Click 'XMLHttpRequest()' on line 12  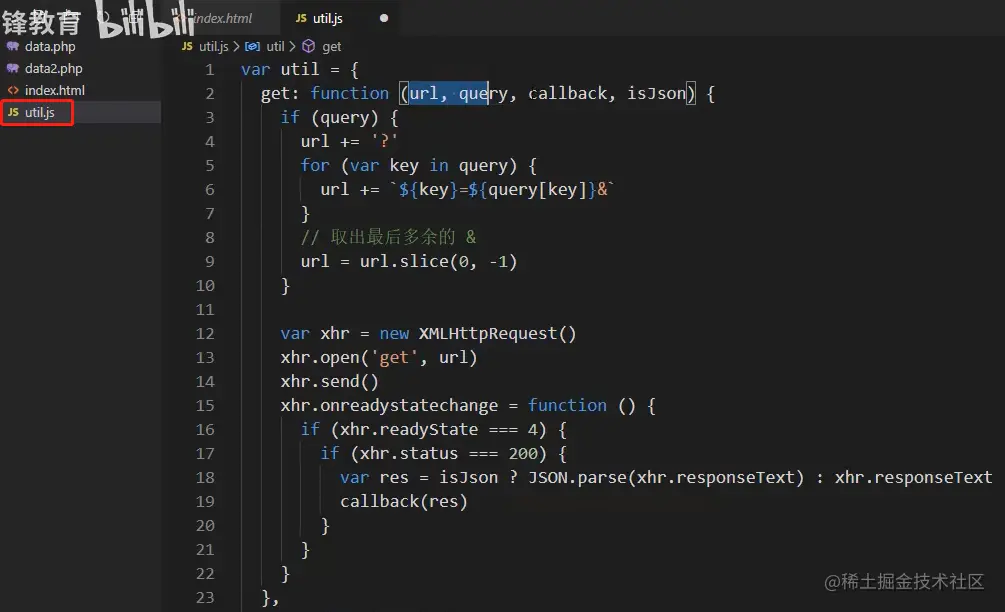click(x=497, y=334)
